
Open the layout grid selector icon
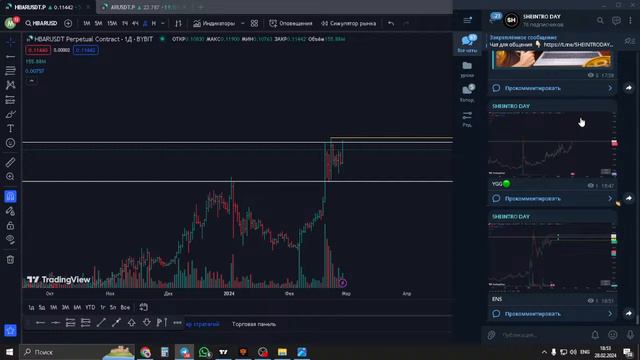click(254, 23)
